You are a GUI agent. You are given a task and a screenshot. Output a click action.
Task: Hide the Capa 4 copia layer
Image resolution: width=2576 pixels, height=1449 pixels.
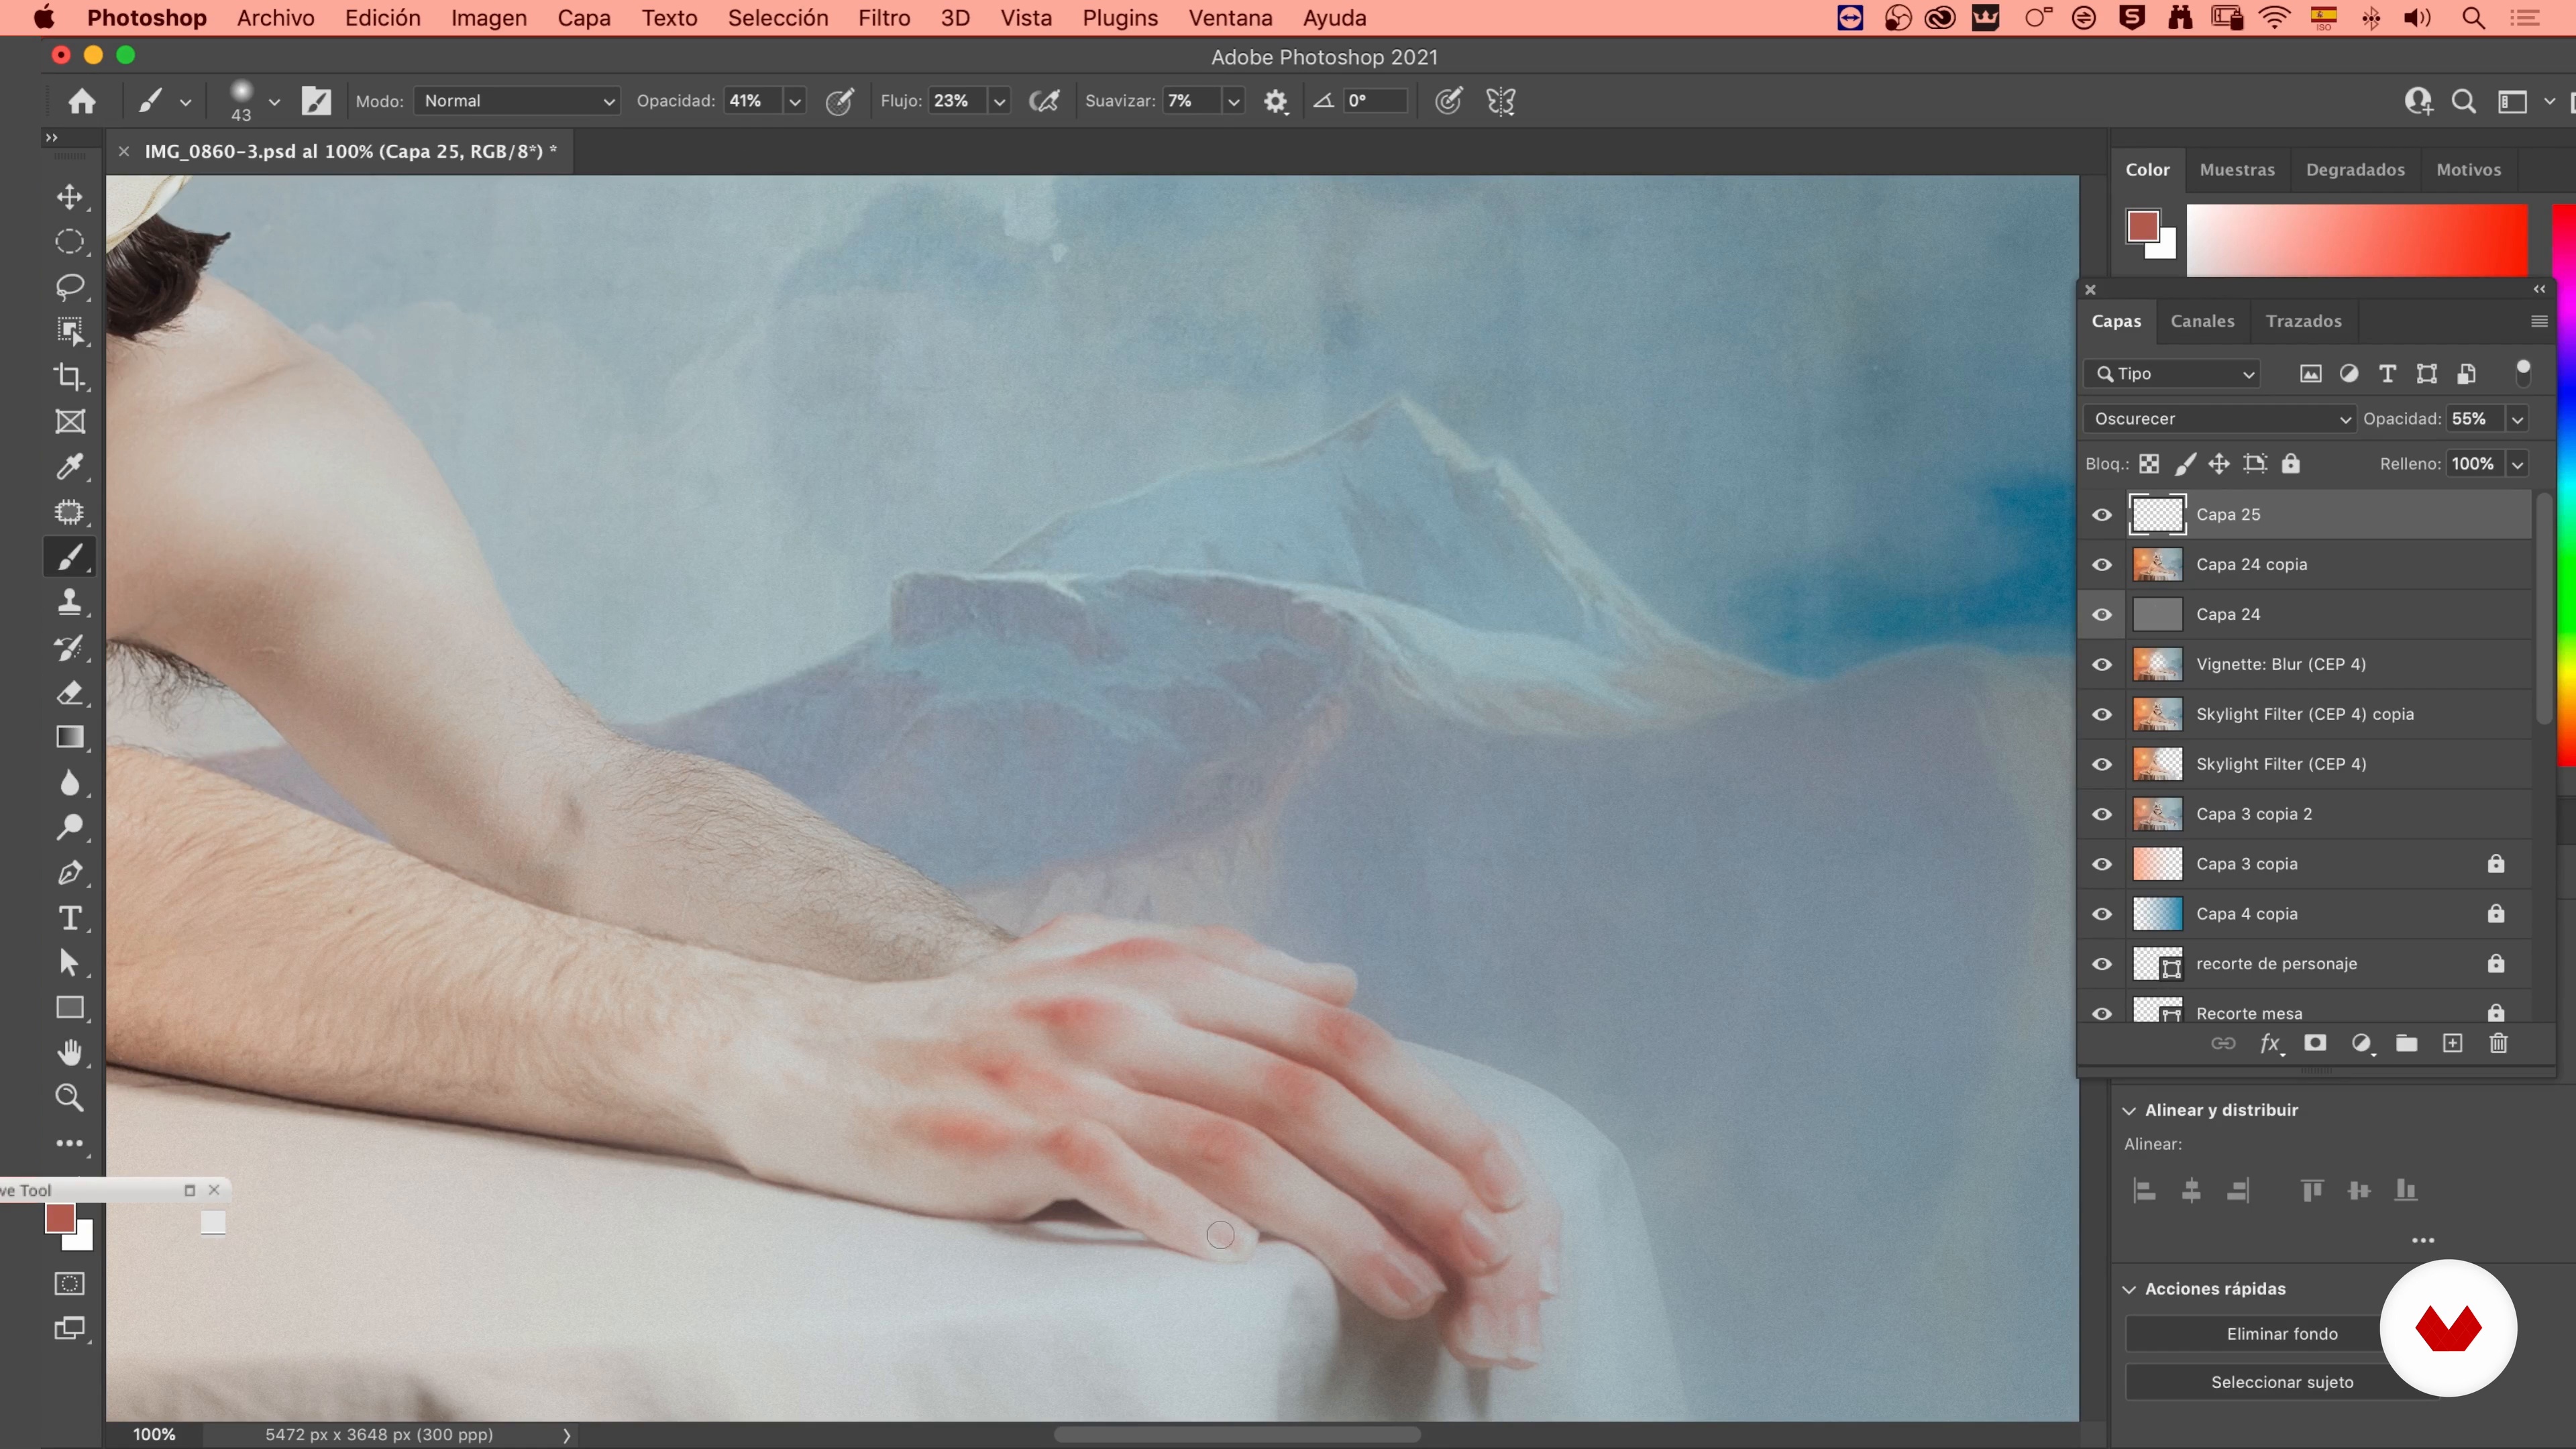coord(2102,915)
